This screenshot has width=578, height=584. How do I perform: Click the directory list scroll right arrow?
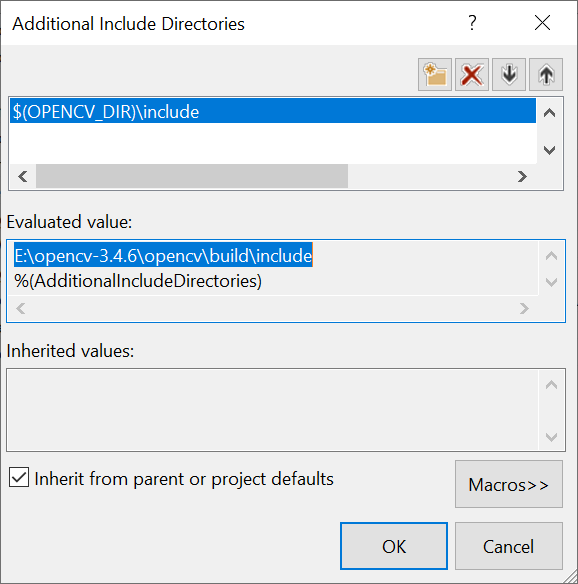click(522, 176)
